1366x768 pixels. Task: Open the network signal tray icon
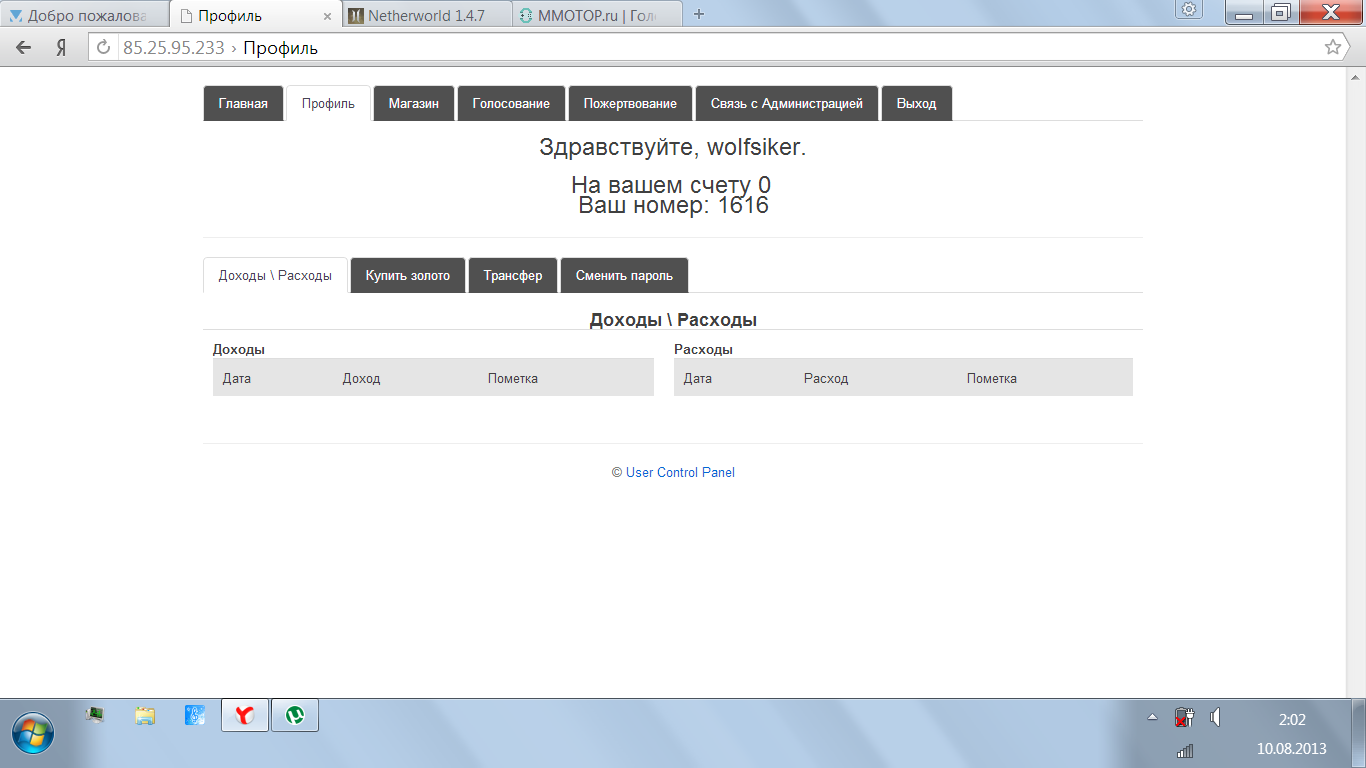click(x=1184, y=749)
